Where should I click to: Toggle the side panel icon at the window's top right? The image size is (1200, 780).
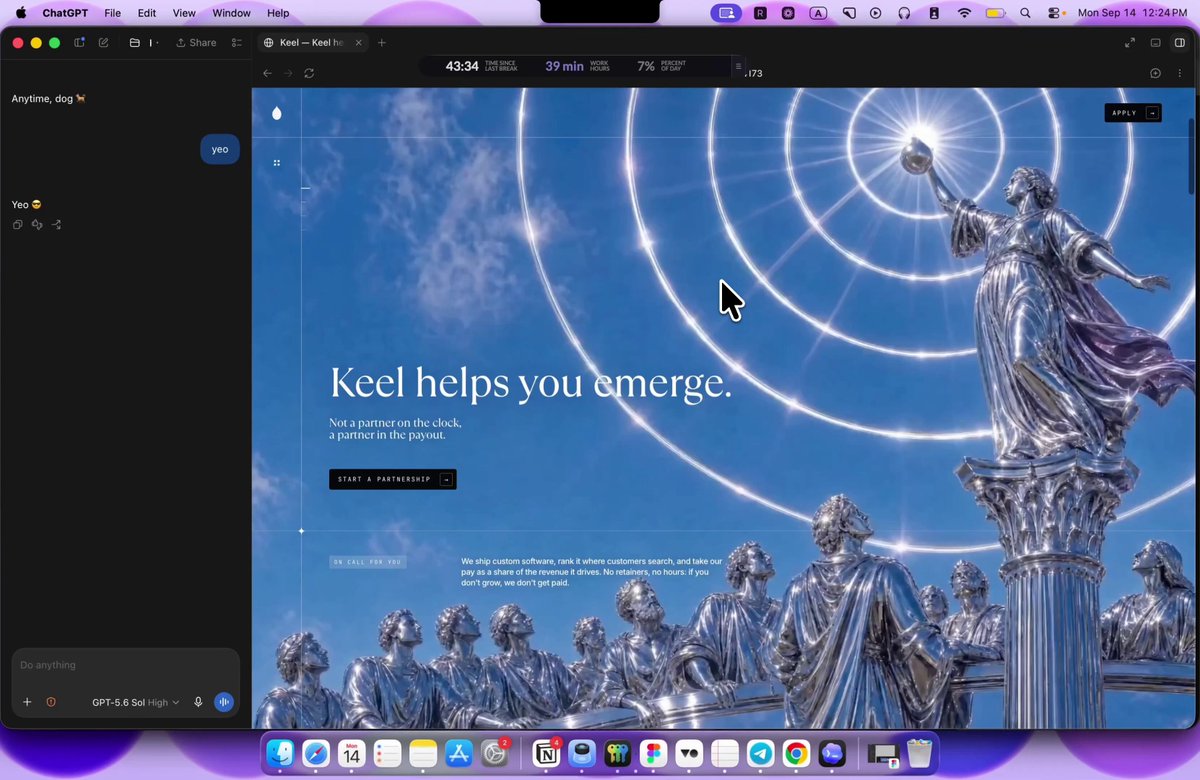coord(1180,43)
